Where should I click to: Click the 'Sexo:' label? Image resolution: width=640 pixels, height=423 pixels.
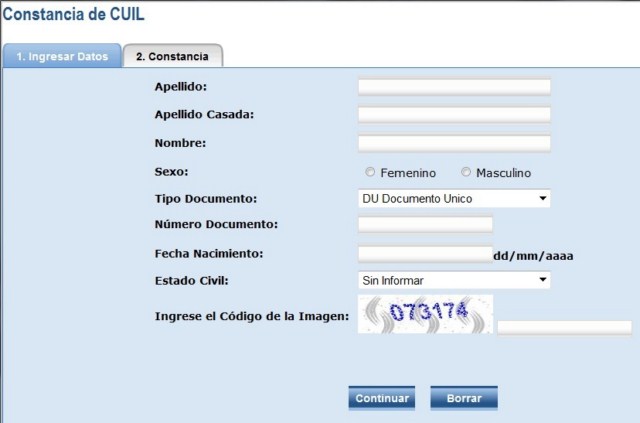click(171, 171)
